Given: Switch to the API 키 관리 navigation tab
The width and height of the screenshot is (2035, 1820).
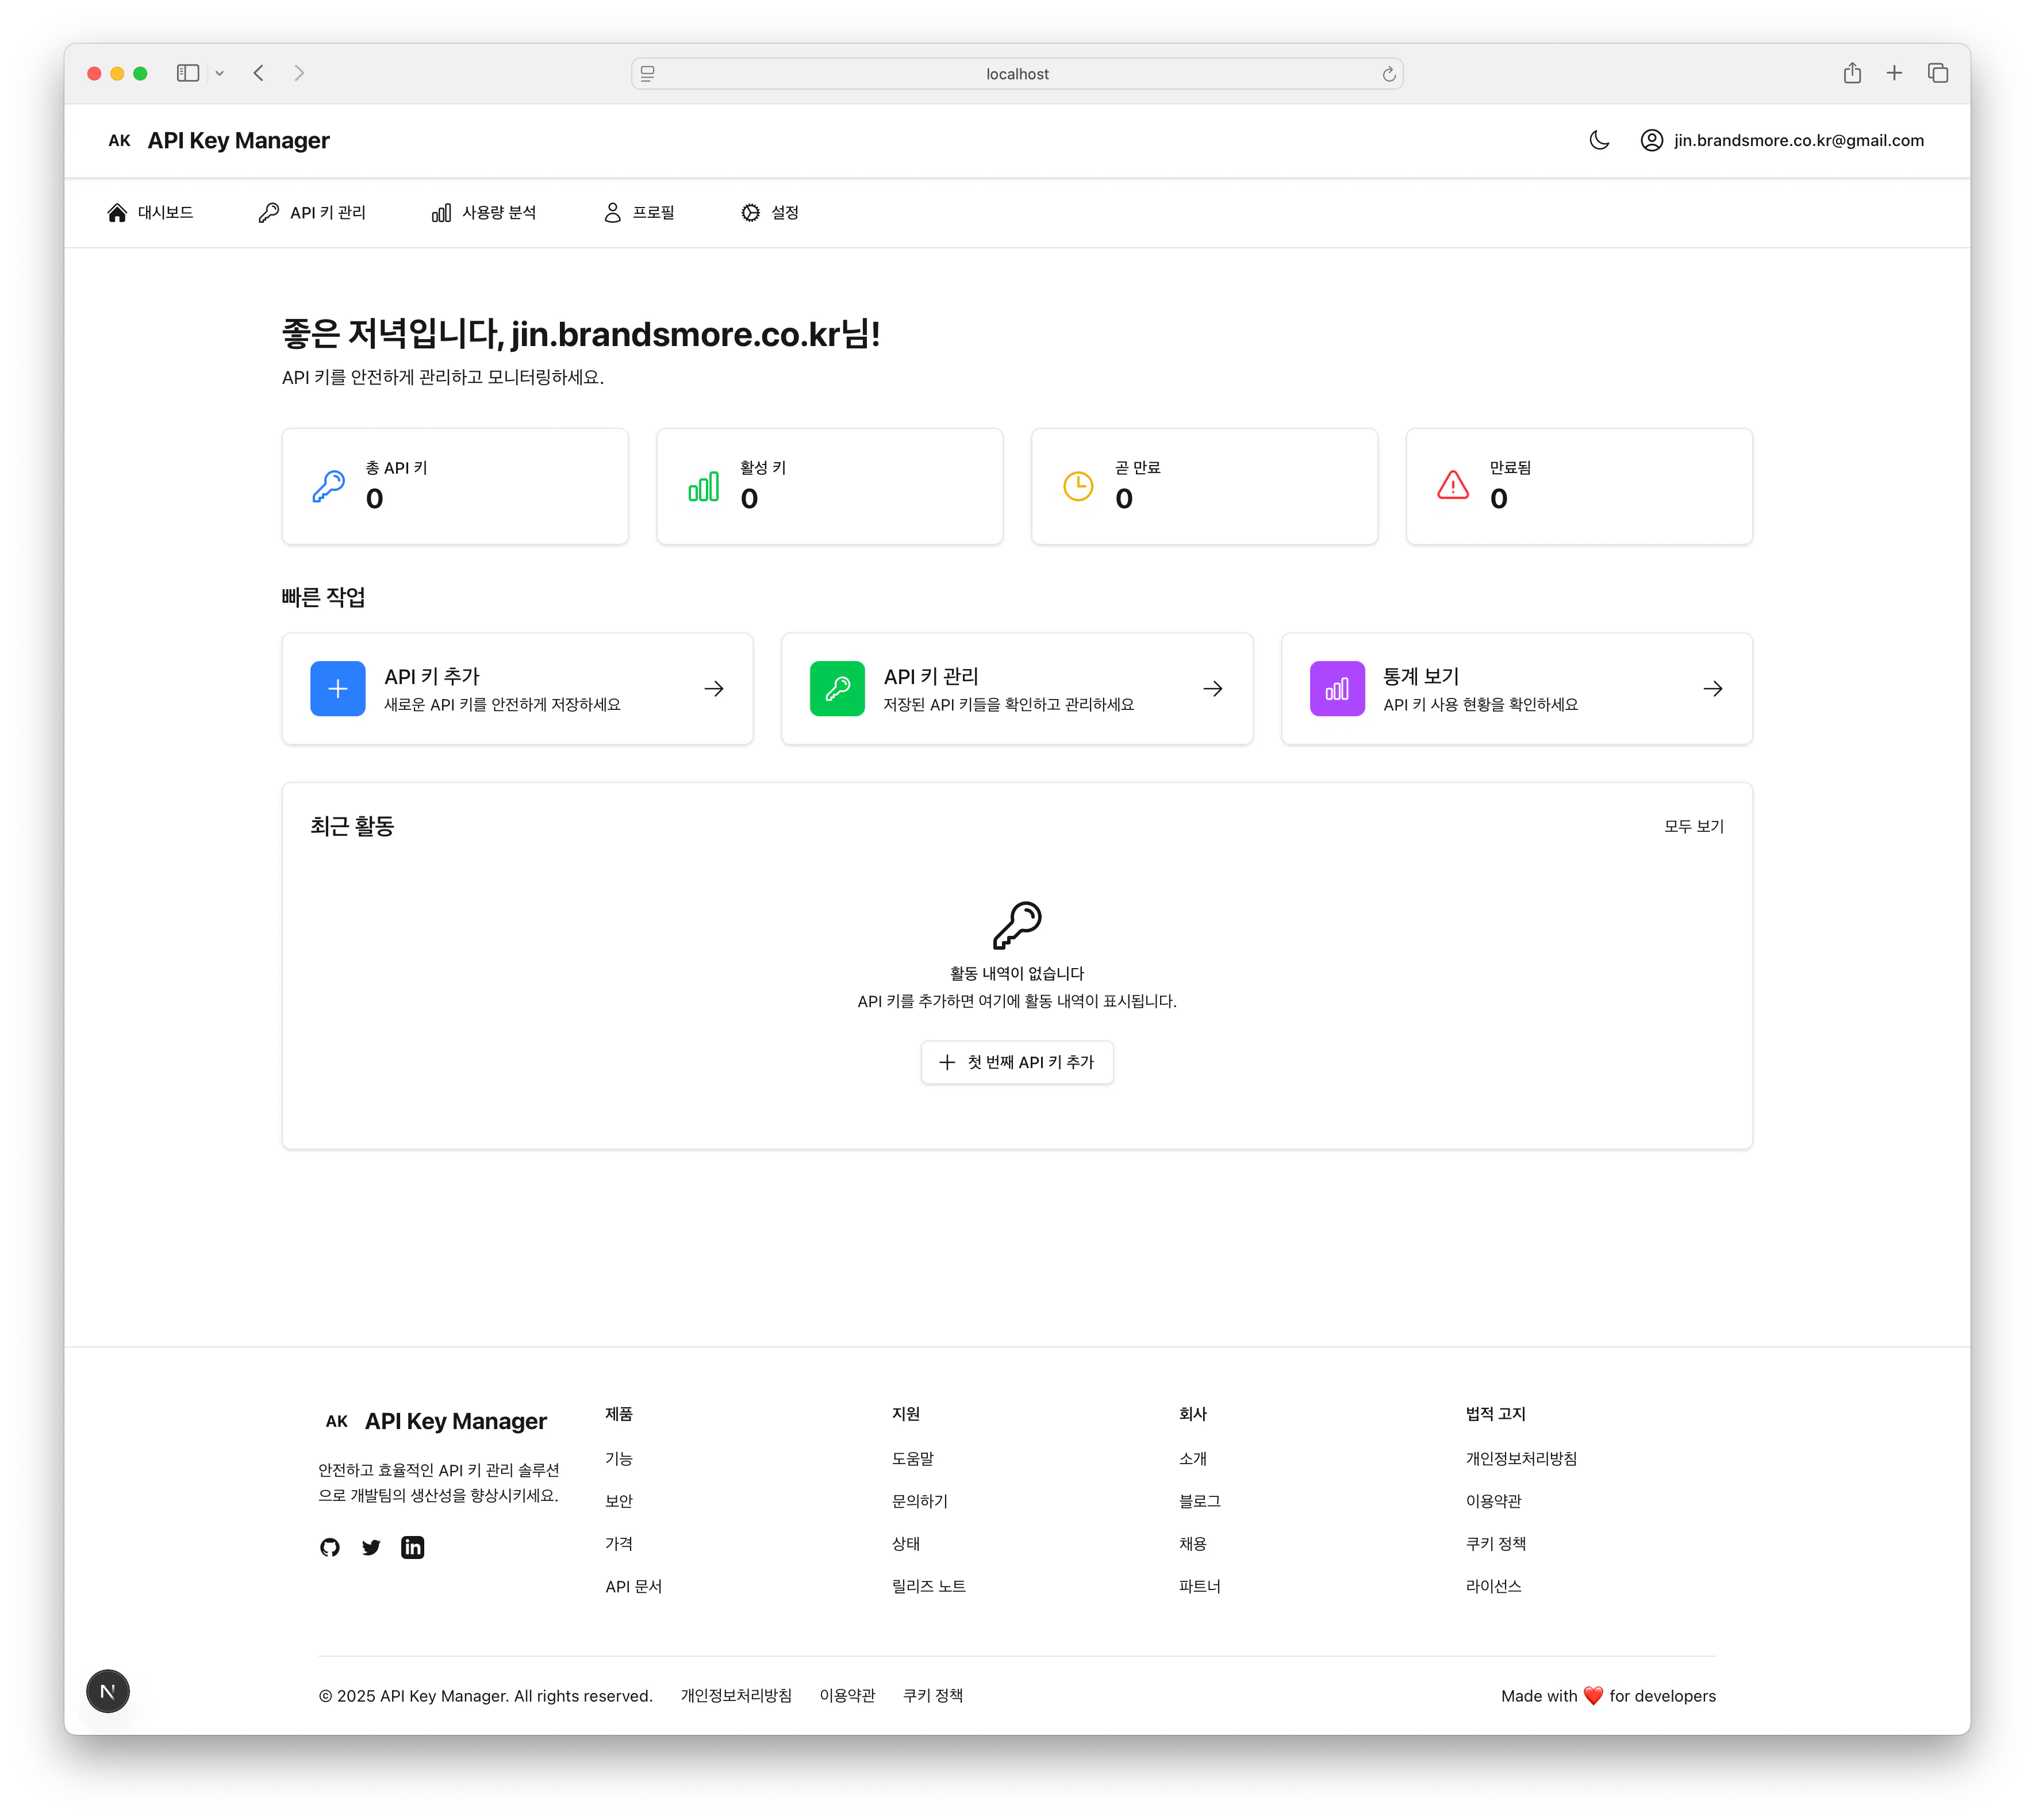Looking at the screenshot, I should pos(312,212).
